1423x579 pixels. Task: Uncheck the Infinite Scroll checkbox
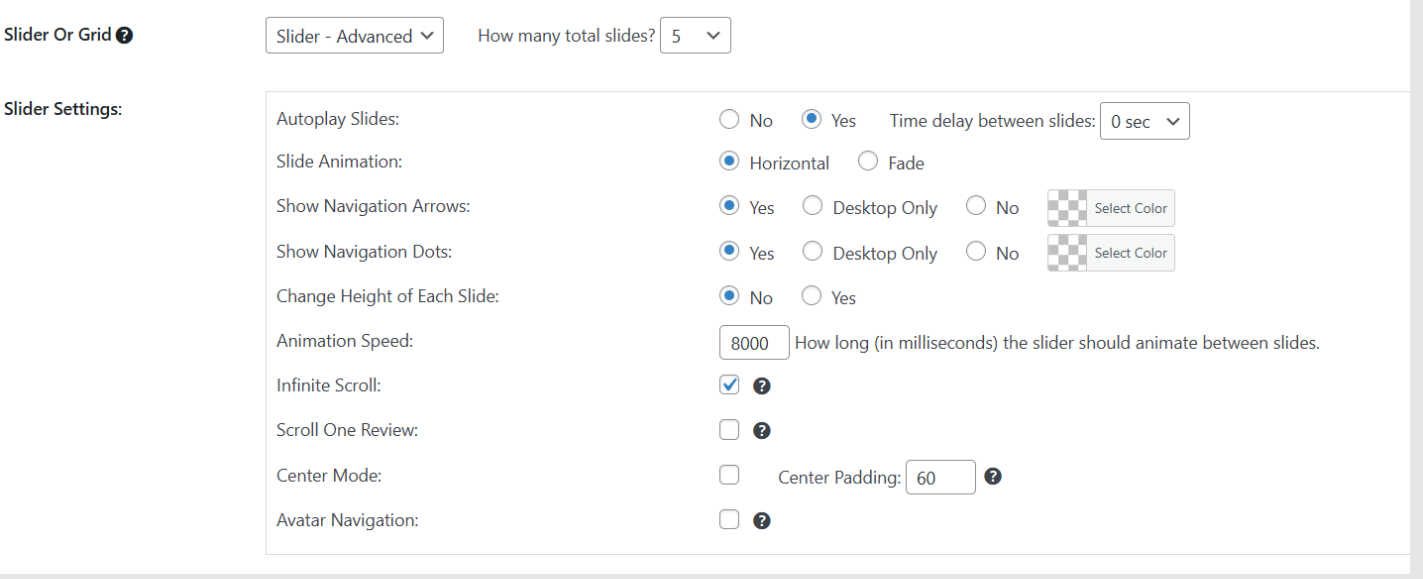click(729, 385)
